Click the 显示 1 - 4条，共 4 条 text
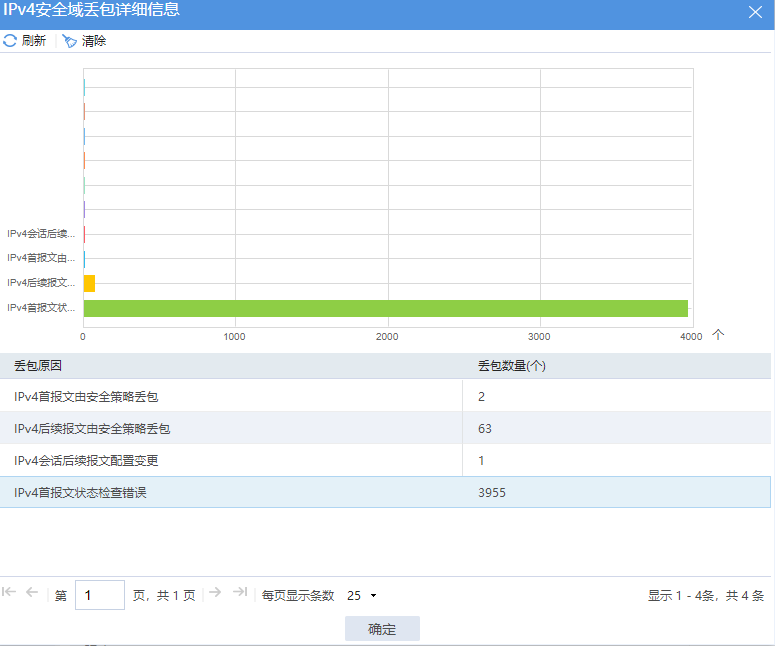The image size is (775, 646). [x=706, y=596]
